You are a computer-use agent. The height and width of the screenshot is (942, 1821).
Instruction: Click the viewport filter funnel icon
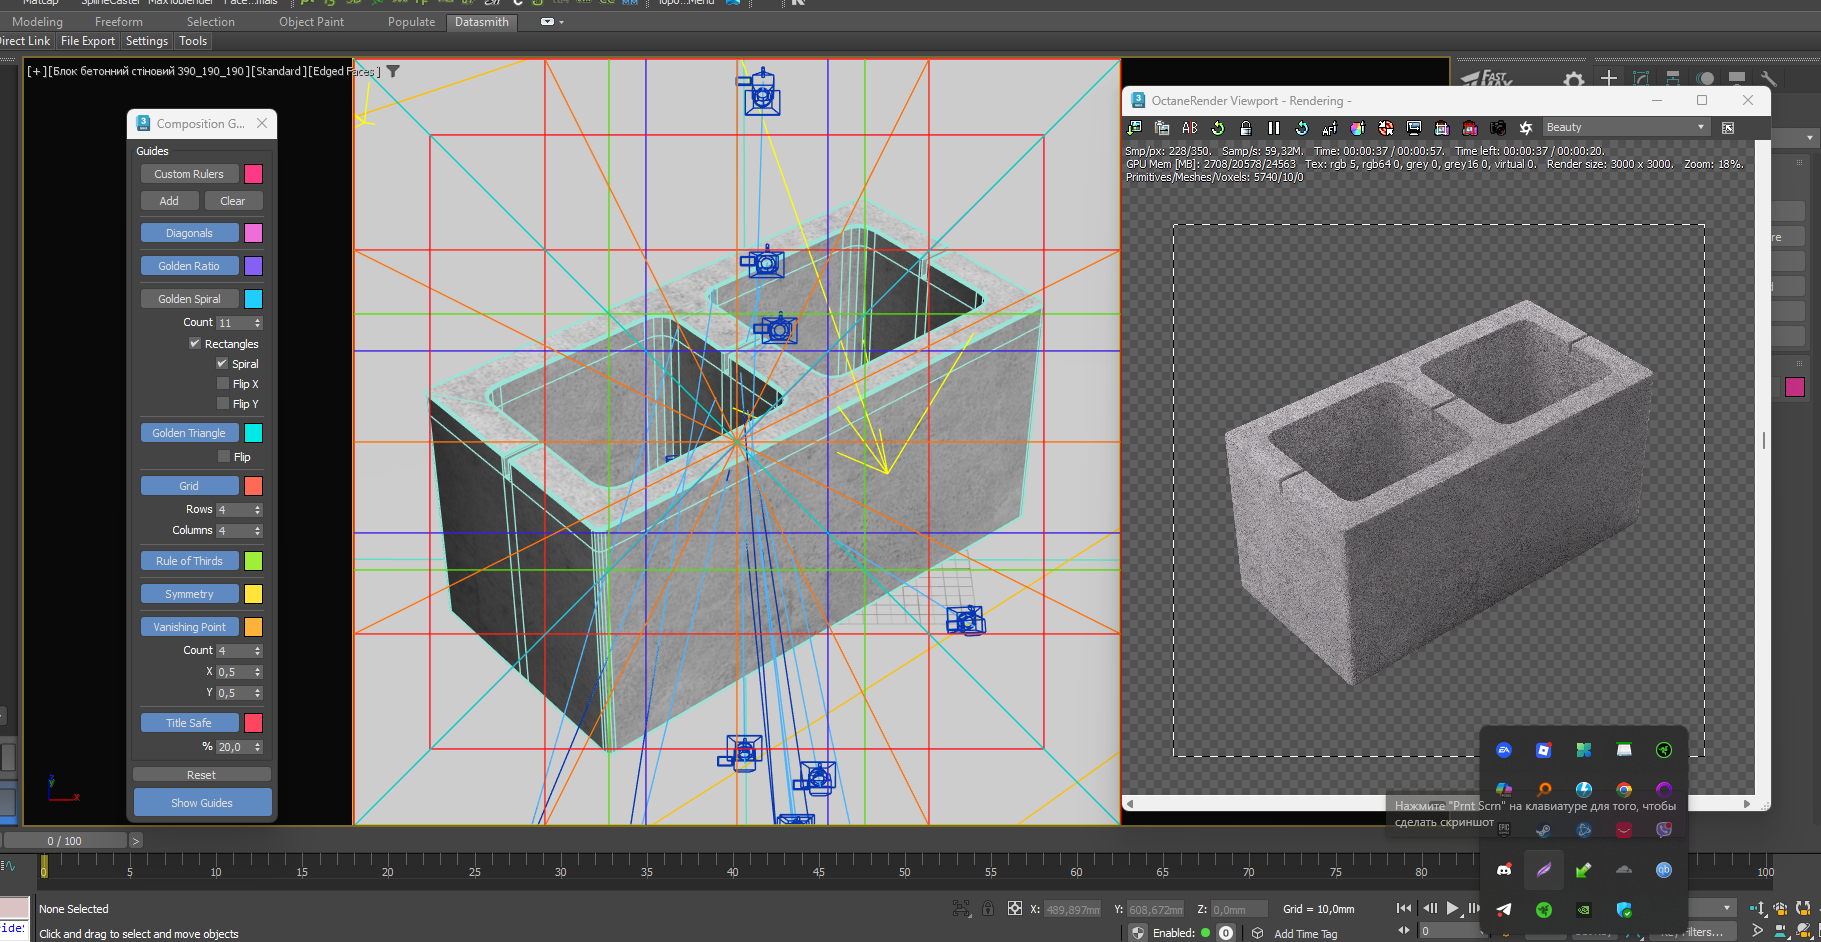tap(394, 71)
